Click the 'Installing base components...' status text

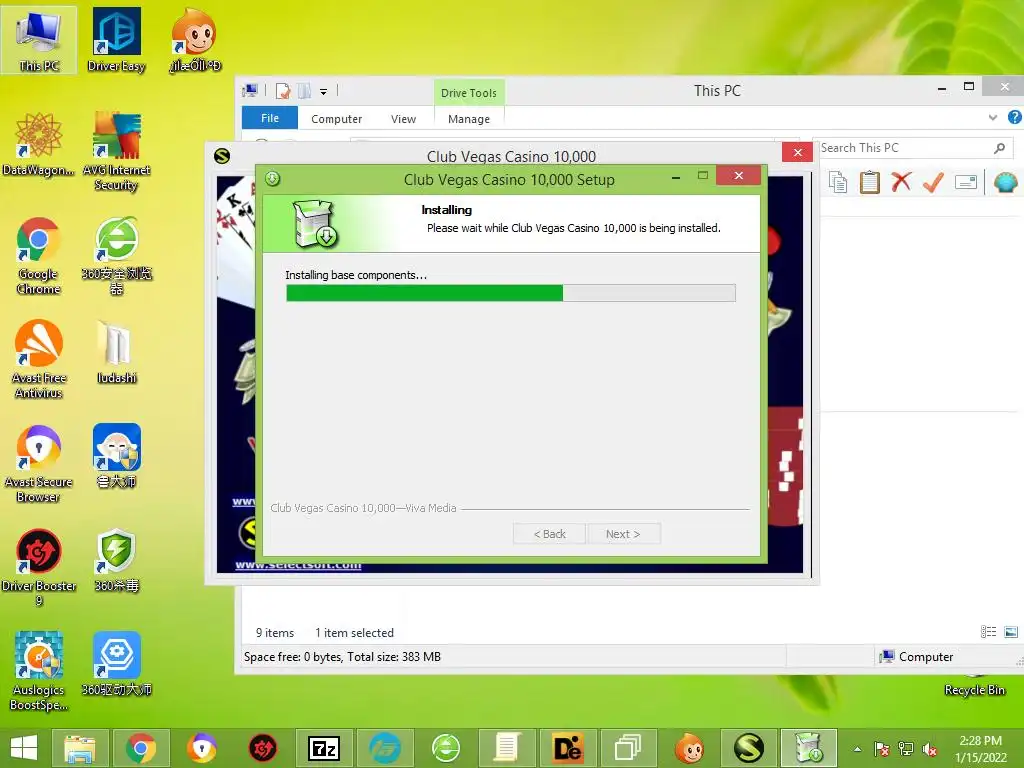click(356, 275)
